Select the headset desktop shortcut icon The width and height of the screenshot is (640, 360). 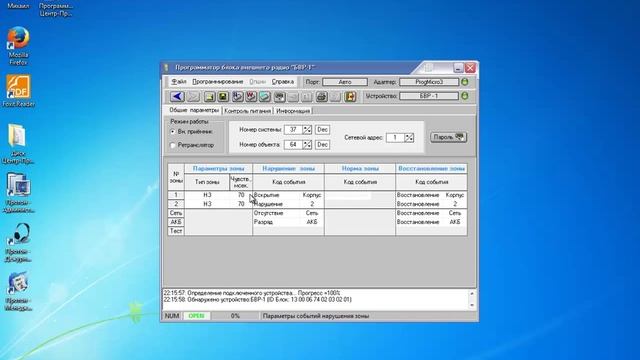point(18,242)
